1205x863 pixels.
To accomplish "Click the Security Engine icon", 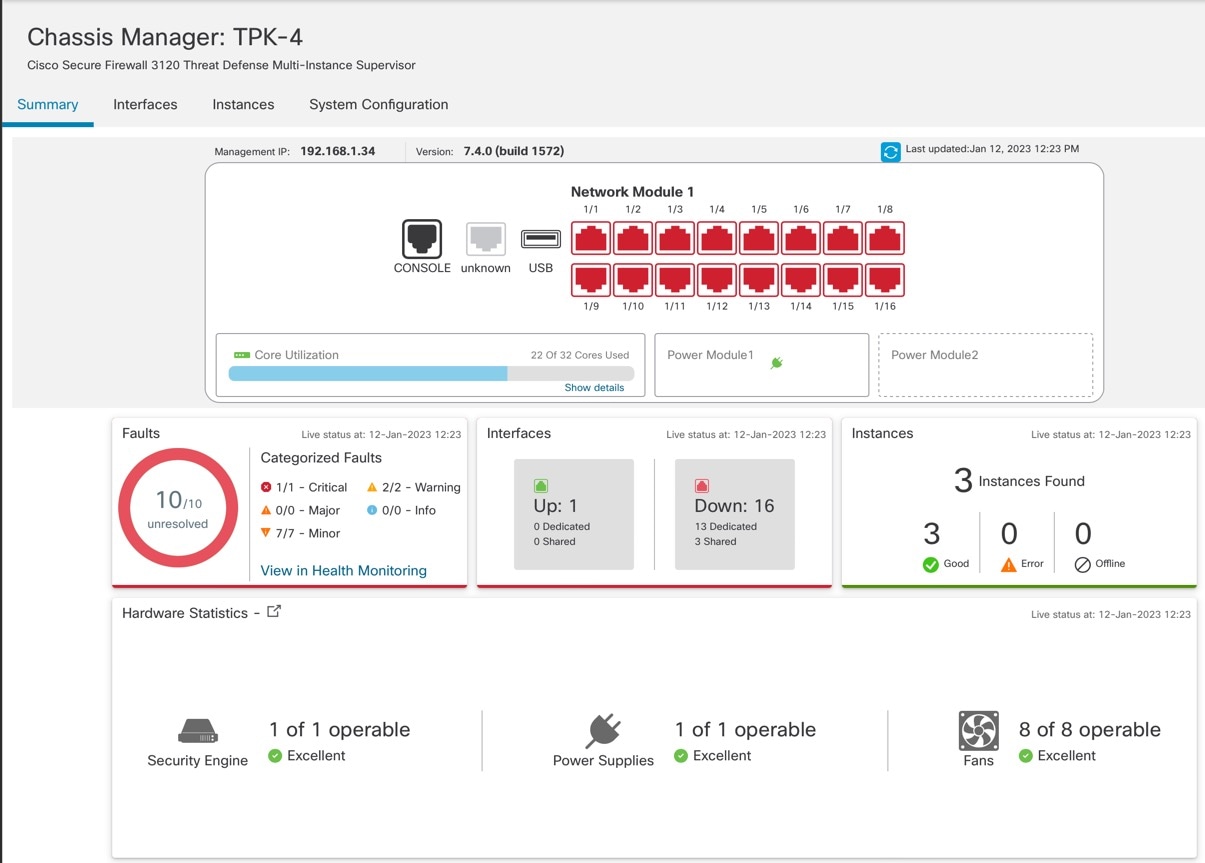I will (197, 731).
